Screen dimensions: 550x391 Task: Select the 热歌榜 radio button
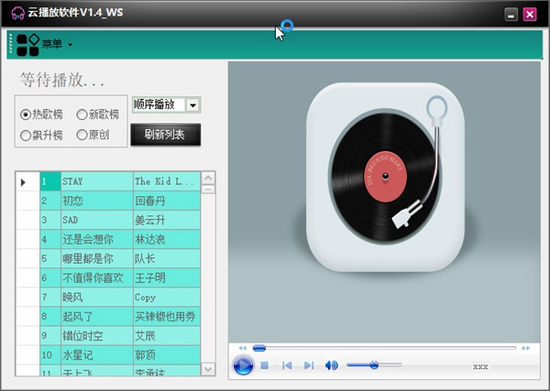coord(41,114)
